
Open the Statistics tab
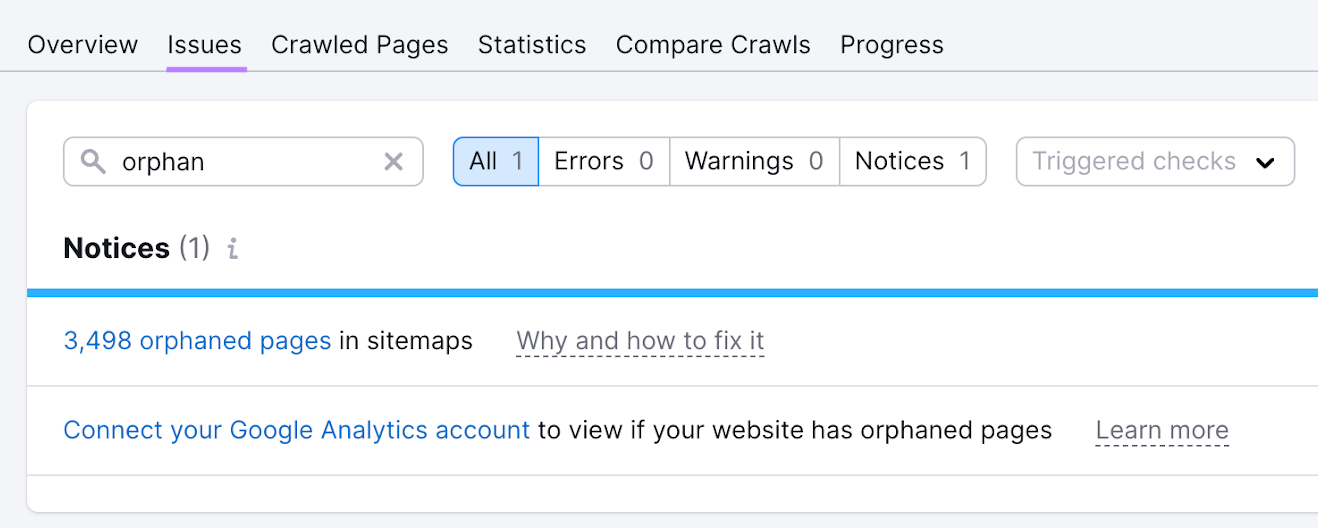pos(532,45)
